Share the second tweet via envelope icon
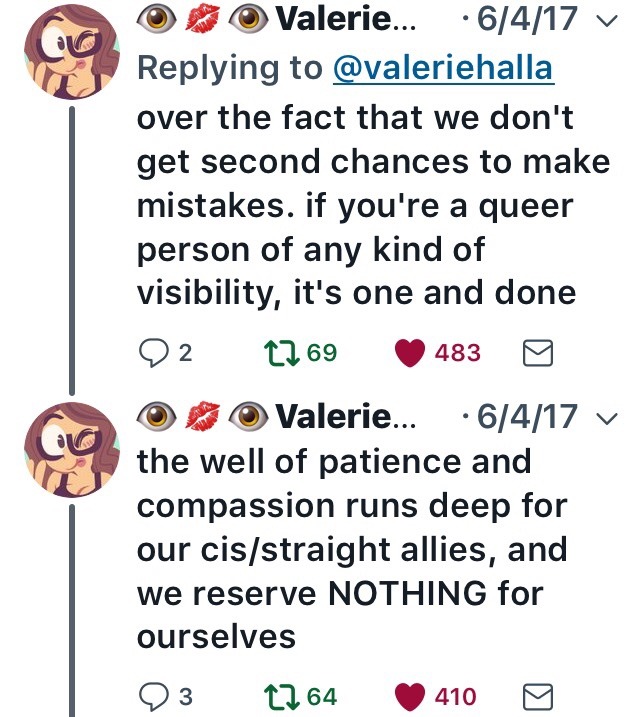The image size is (640, 717). point(539,695)
